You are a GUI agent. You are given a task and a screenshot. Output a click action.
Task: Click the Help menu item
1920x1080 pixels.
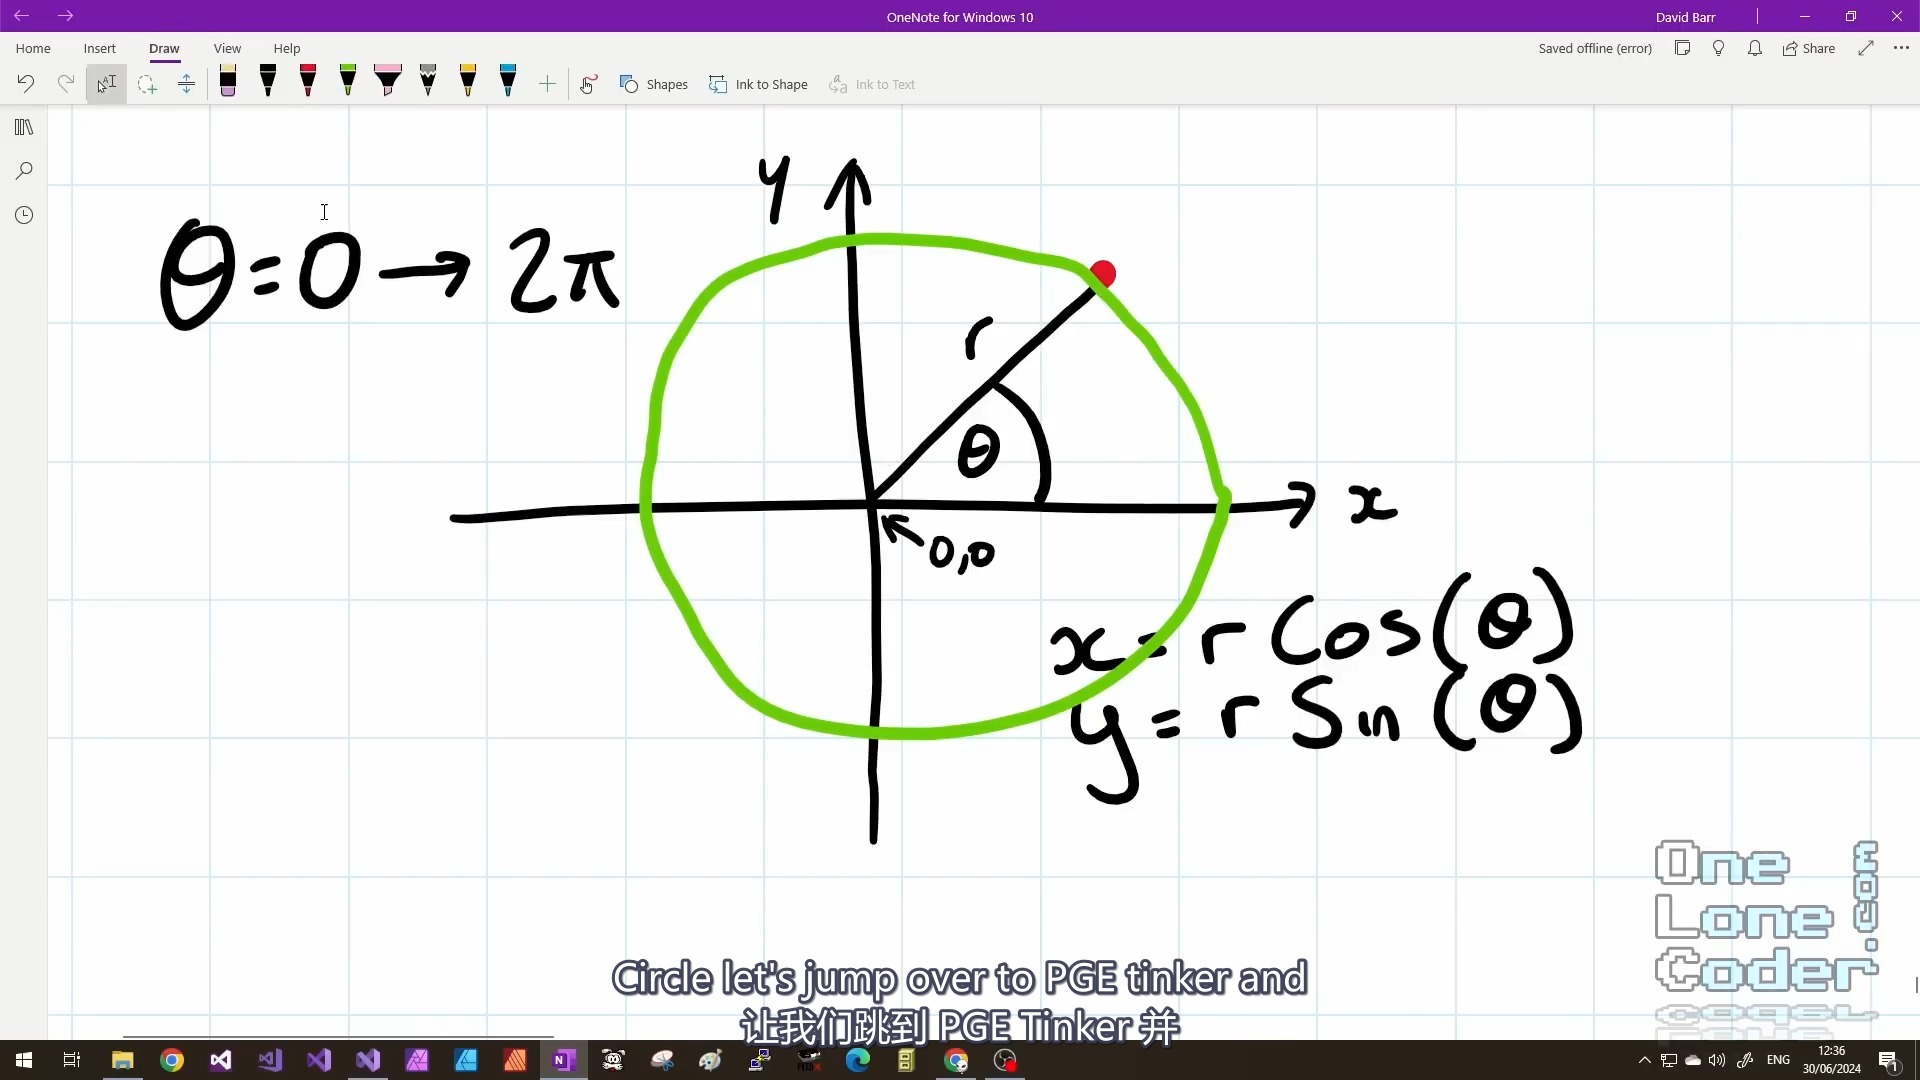286,49
